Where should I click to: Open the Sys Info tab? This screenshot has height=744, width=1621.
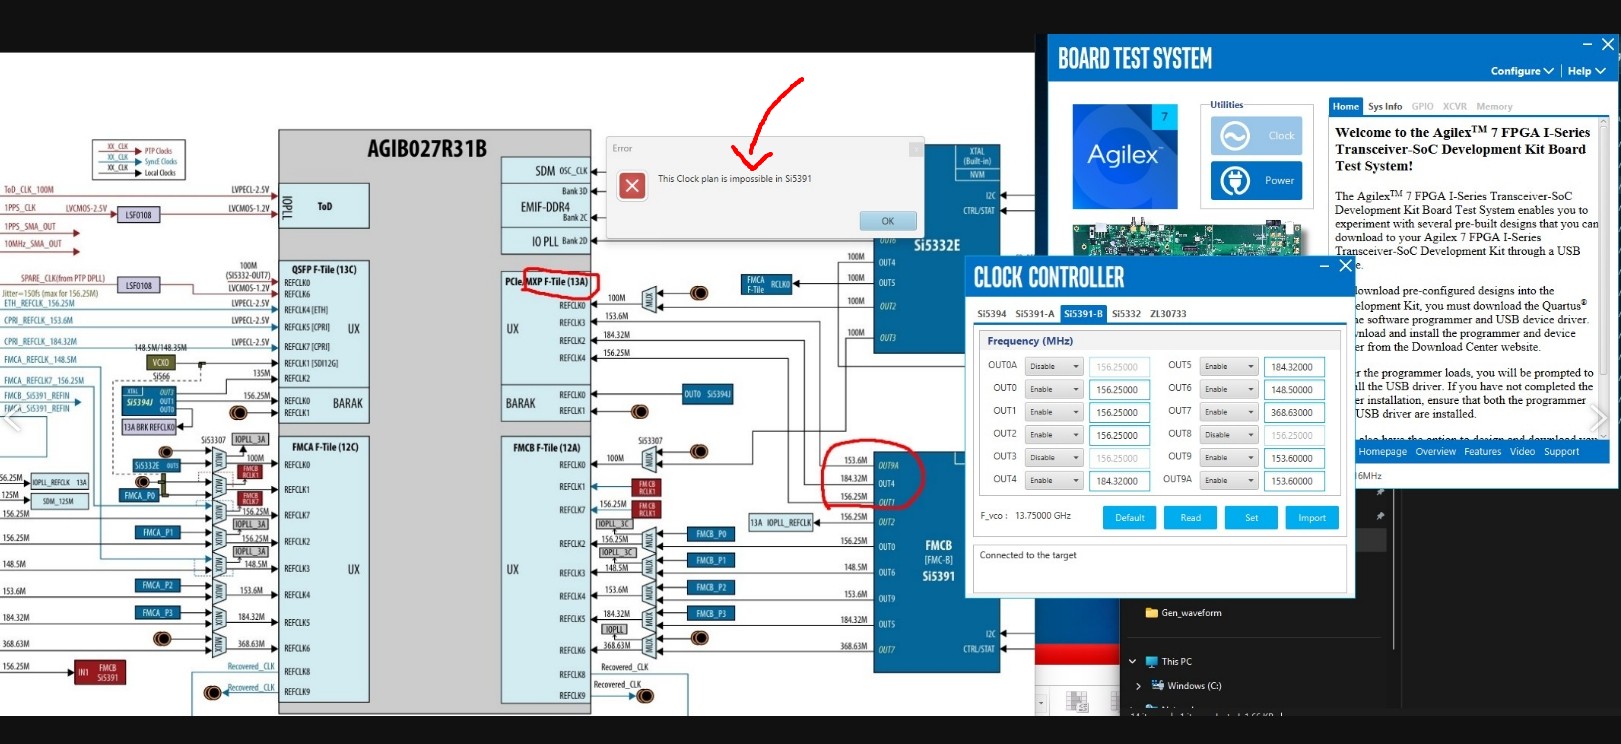point(1385,107)
